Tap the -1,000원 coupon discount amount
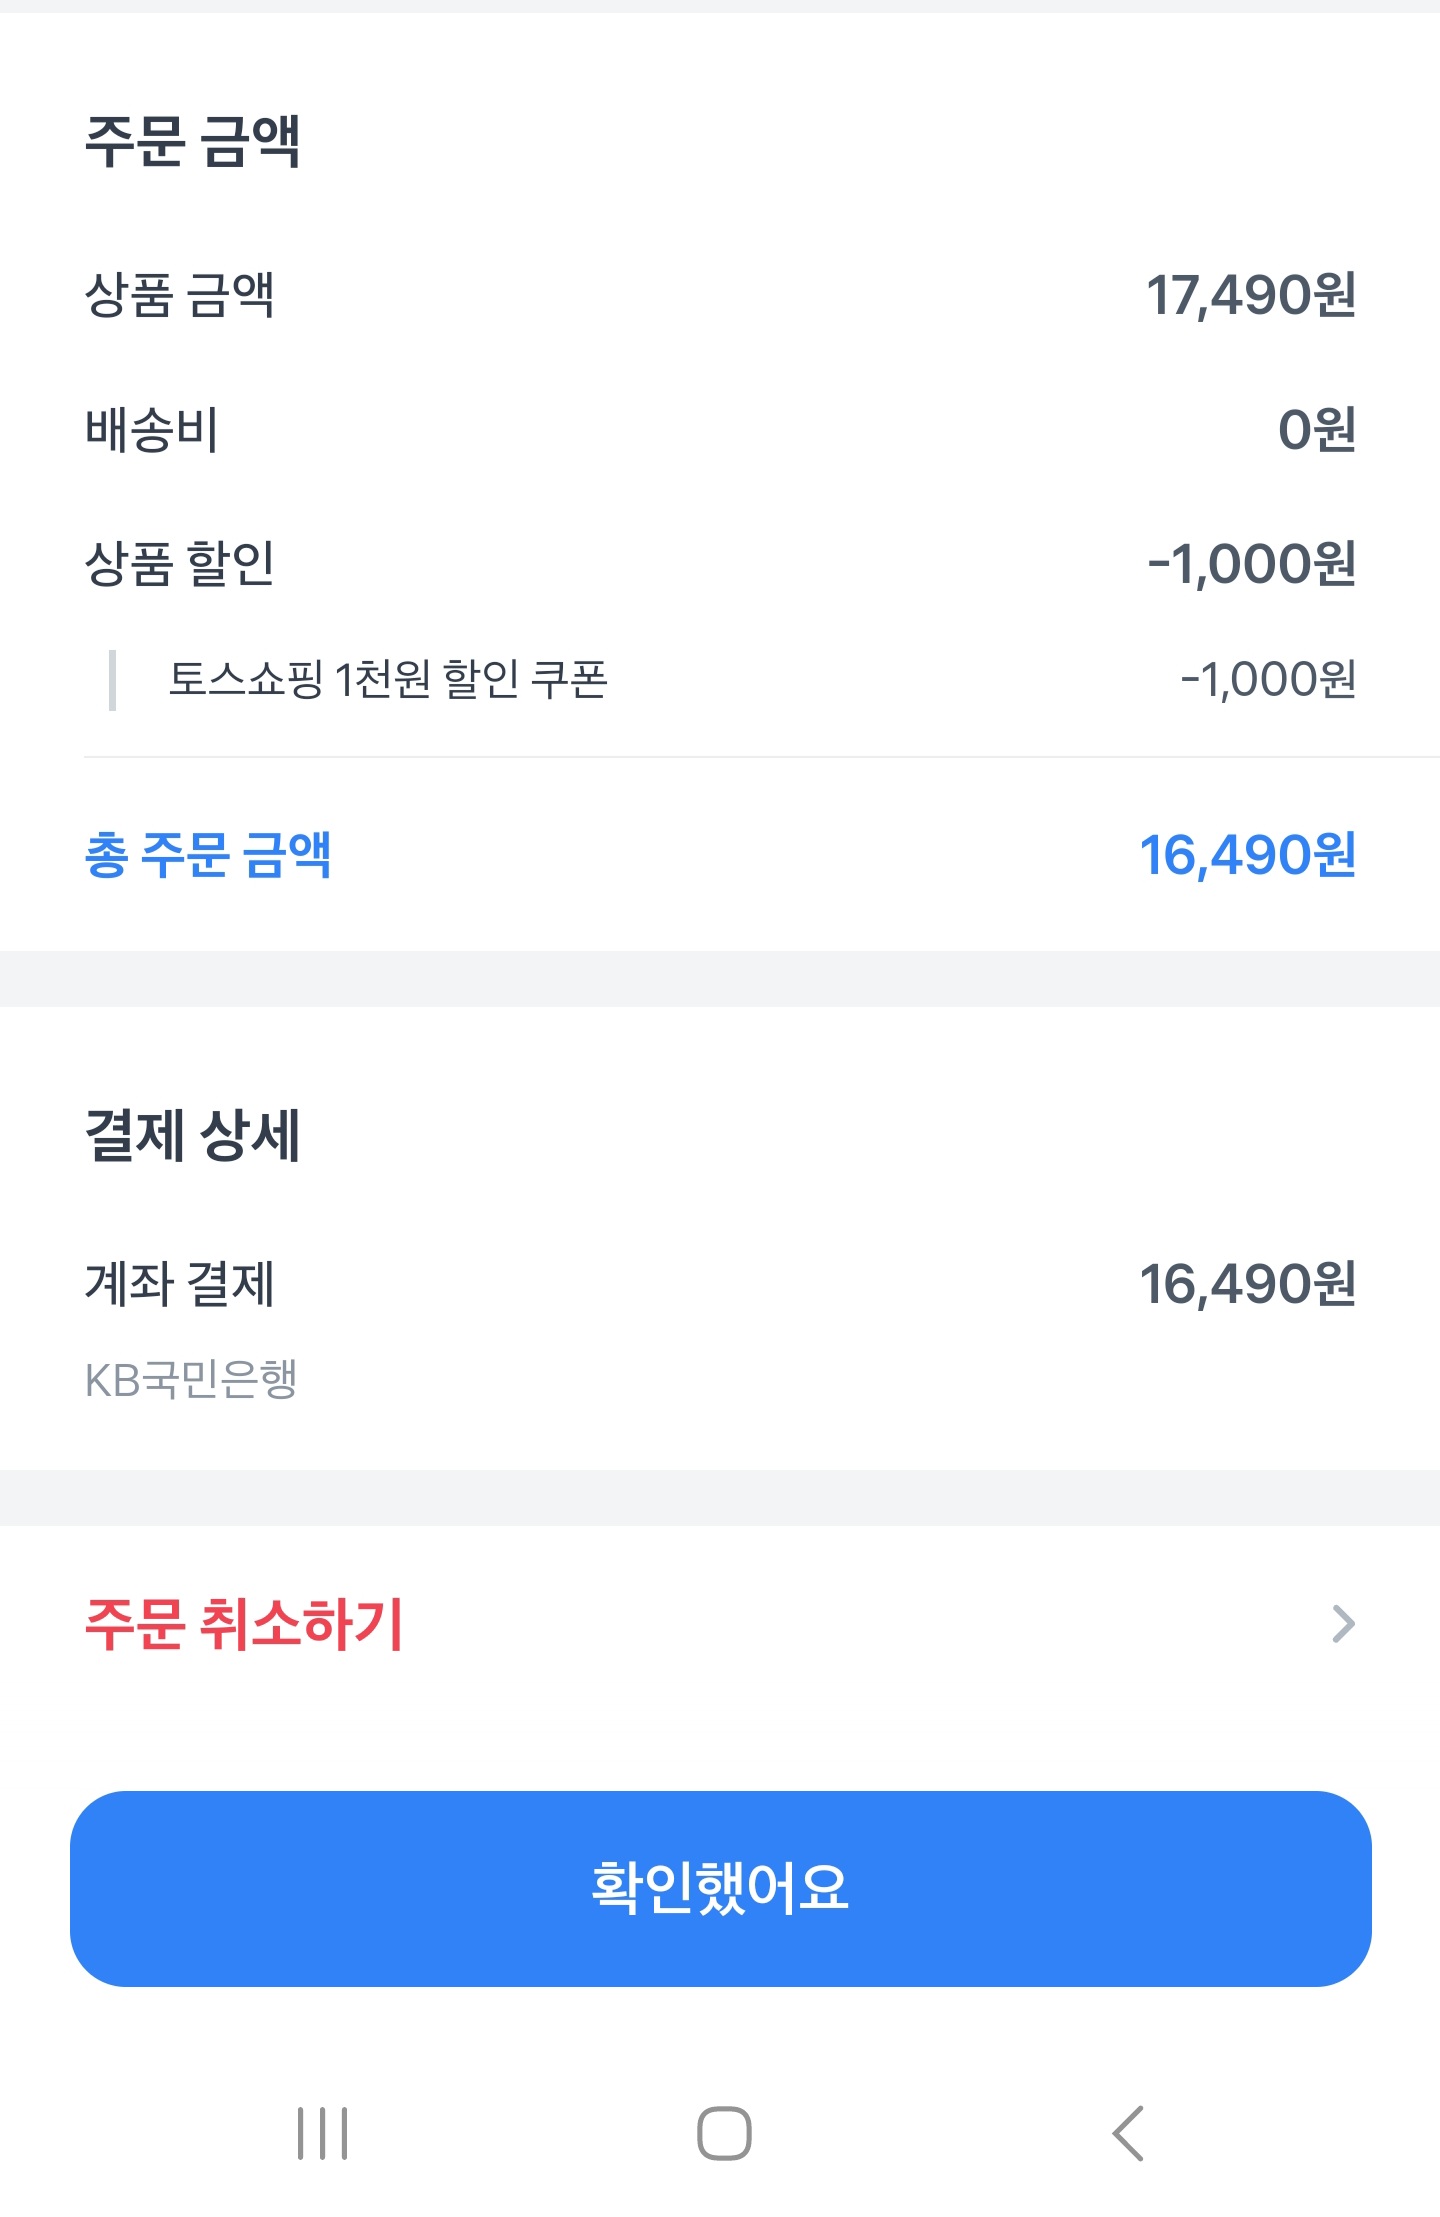 click(x=1268, y=680)
